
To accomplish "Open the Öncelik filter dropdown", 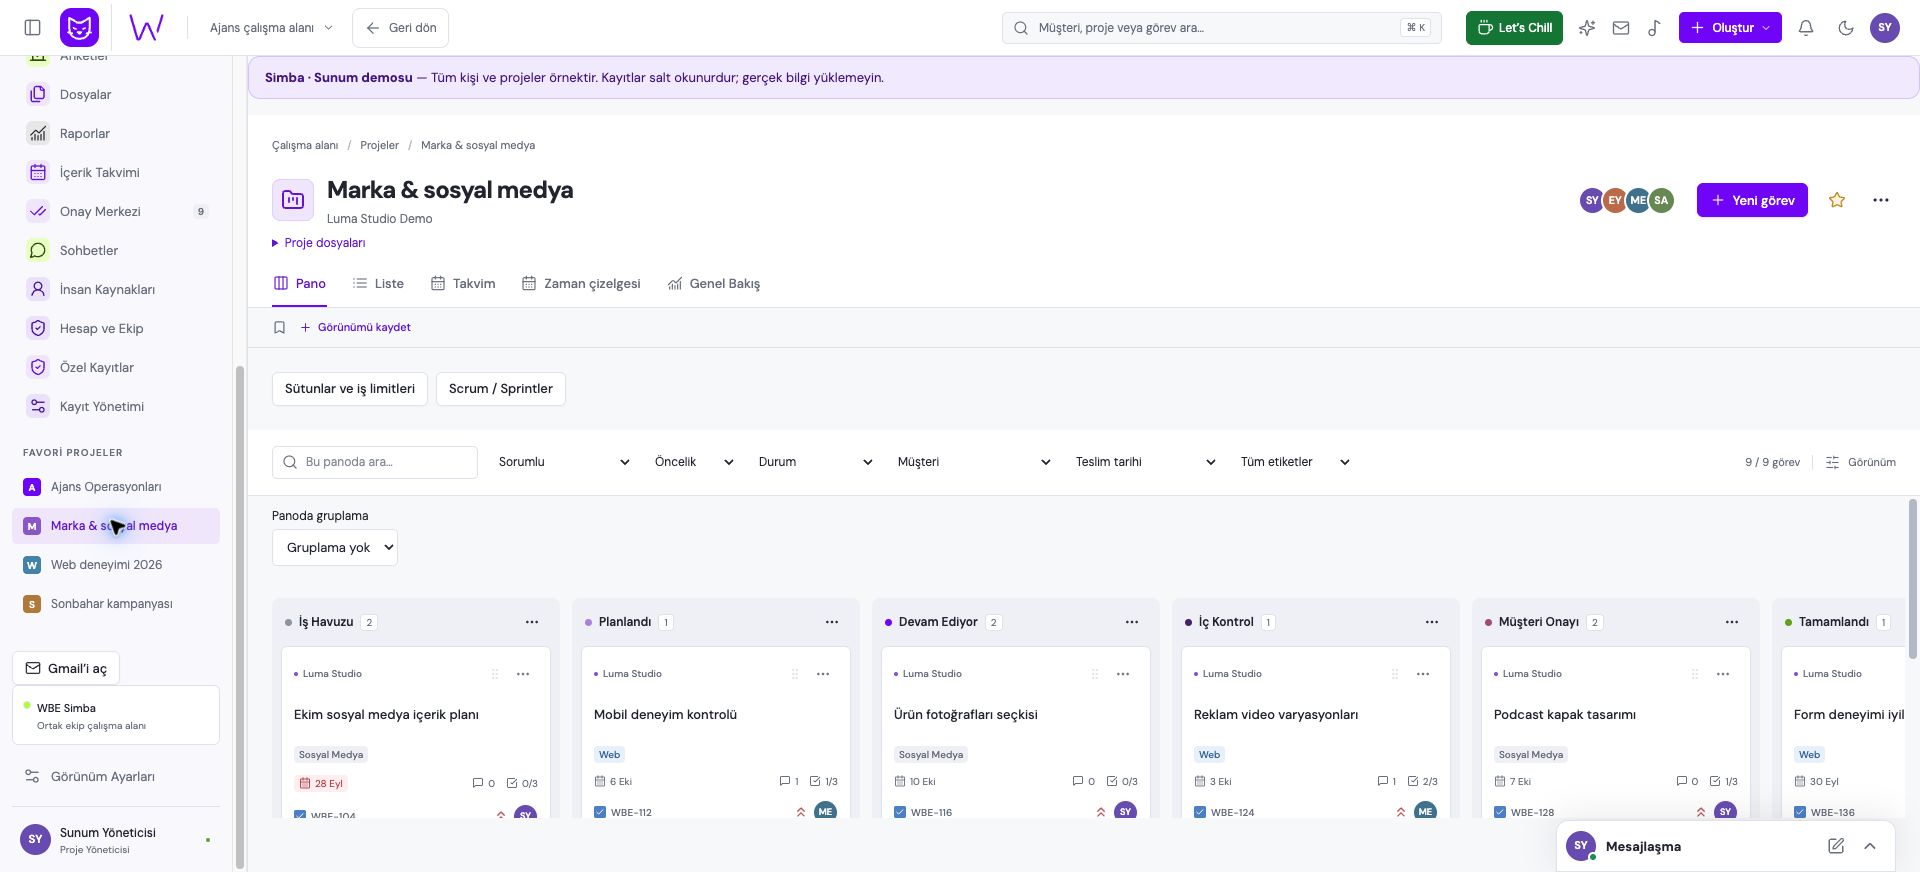I will [x=694, y=462].
